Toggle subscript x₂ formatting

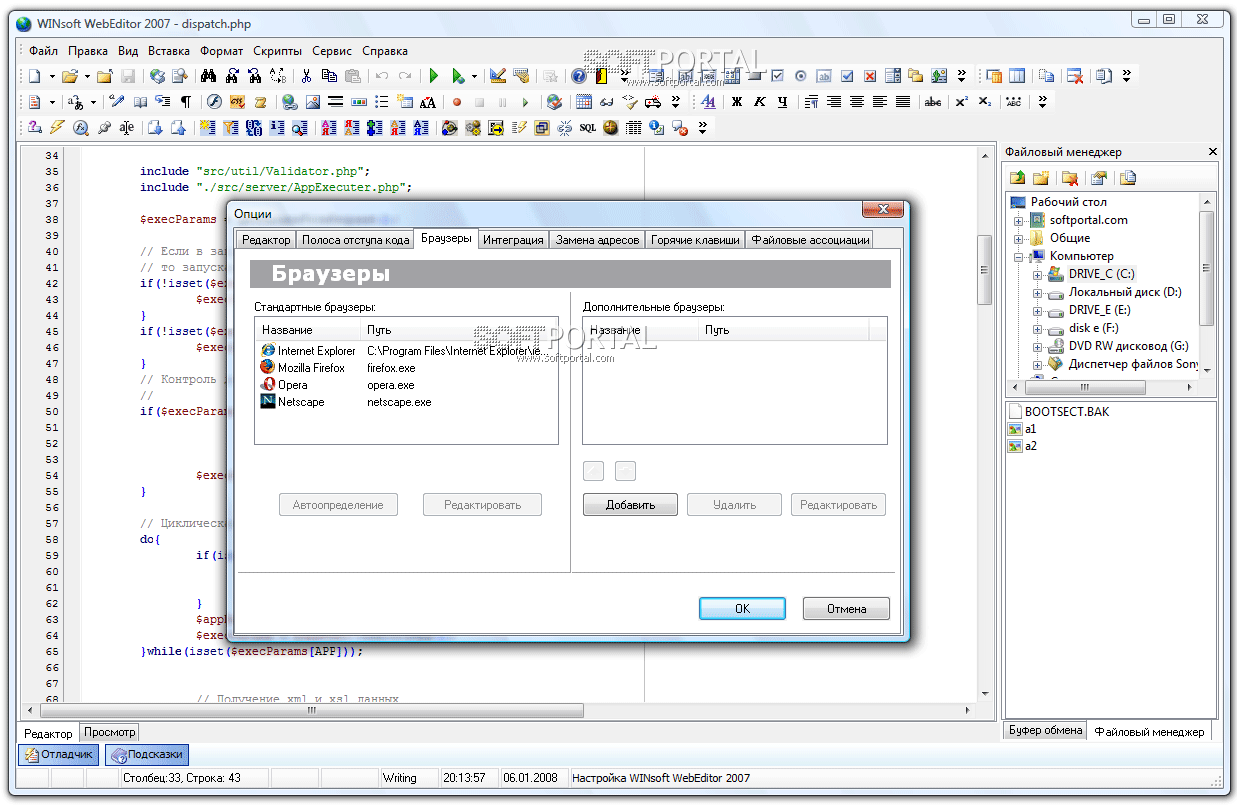pos(984,102)
